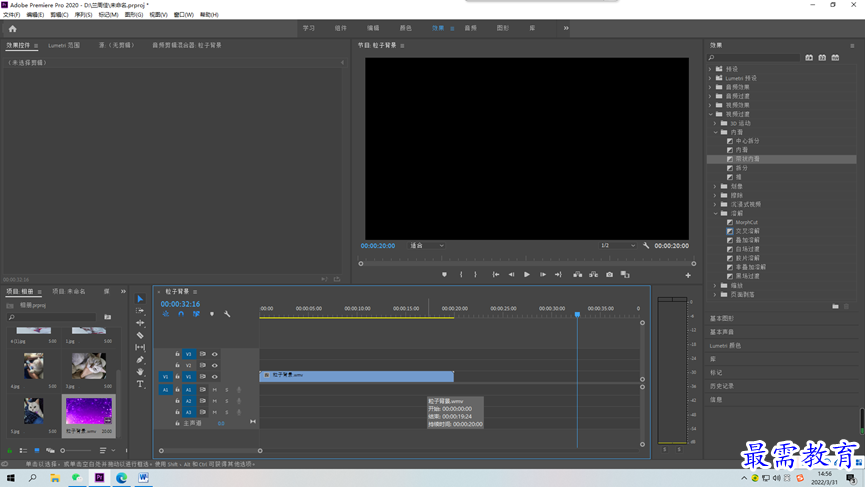Toggle V3 track lock
The image size is (865, 487).
coord(177,354)
